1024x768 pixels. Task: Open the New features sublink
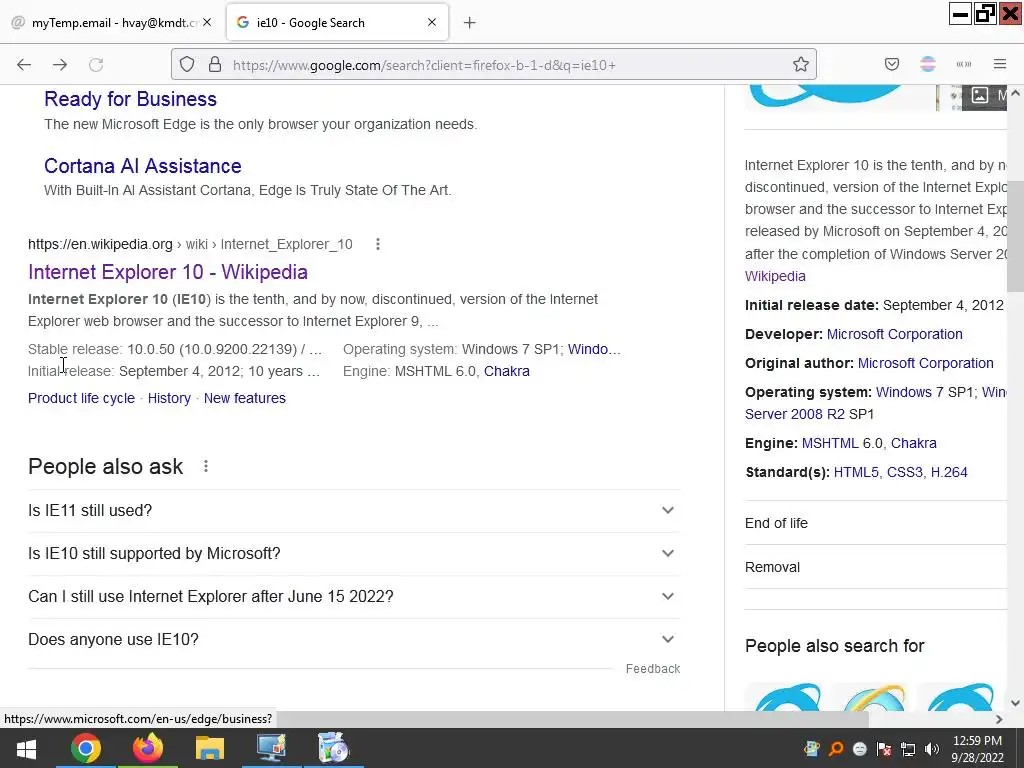pos(245,398)
